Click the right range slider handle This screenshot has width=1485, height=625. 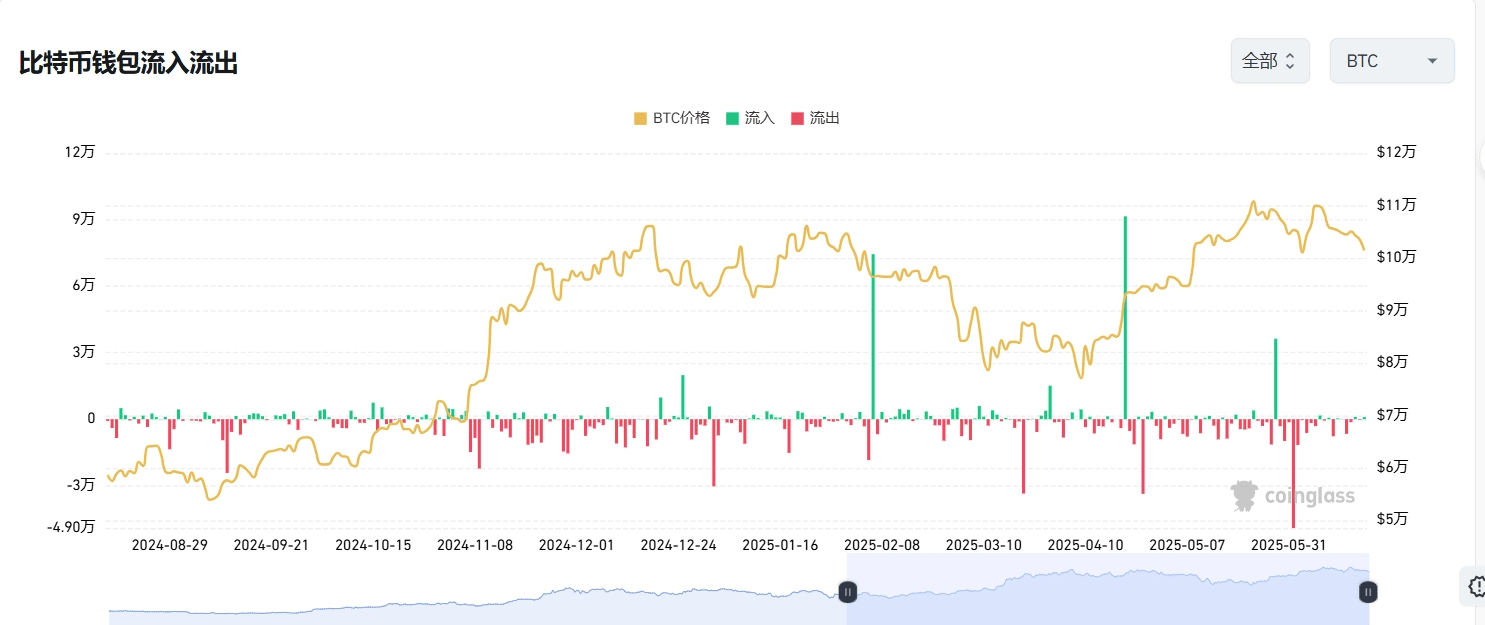click(x=1367, y=592)
